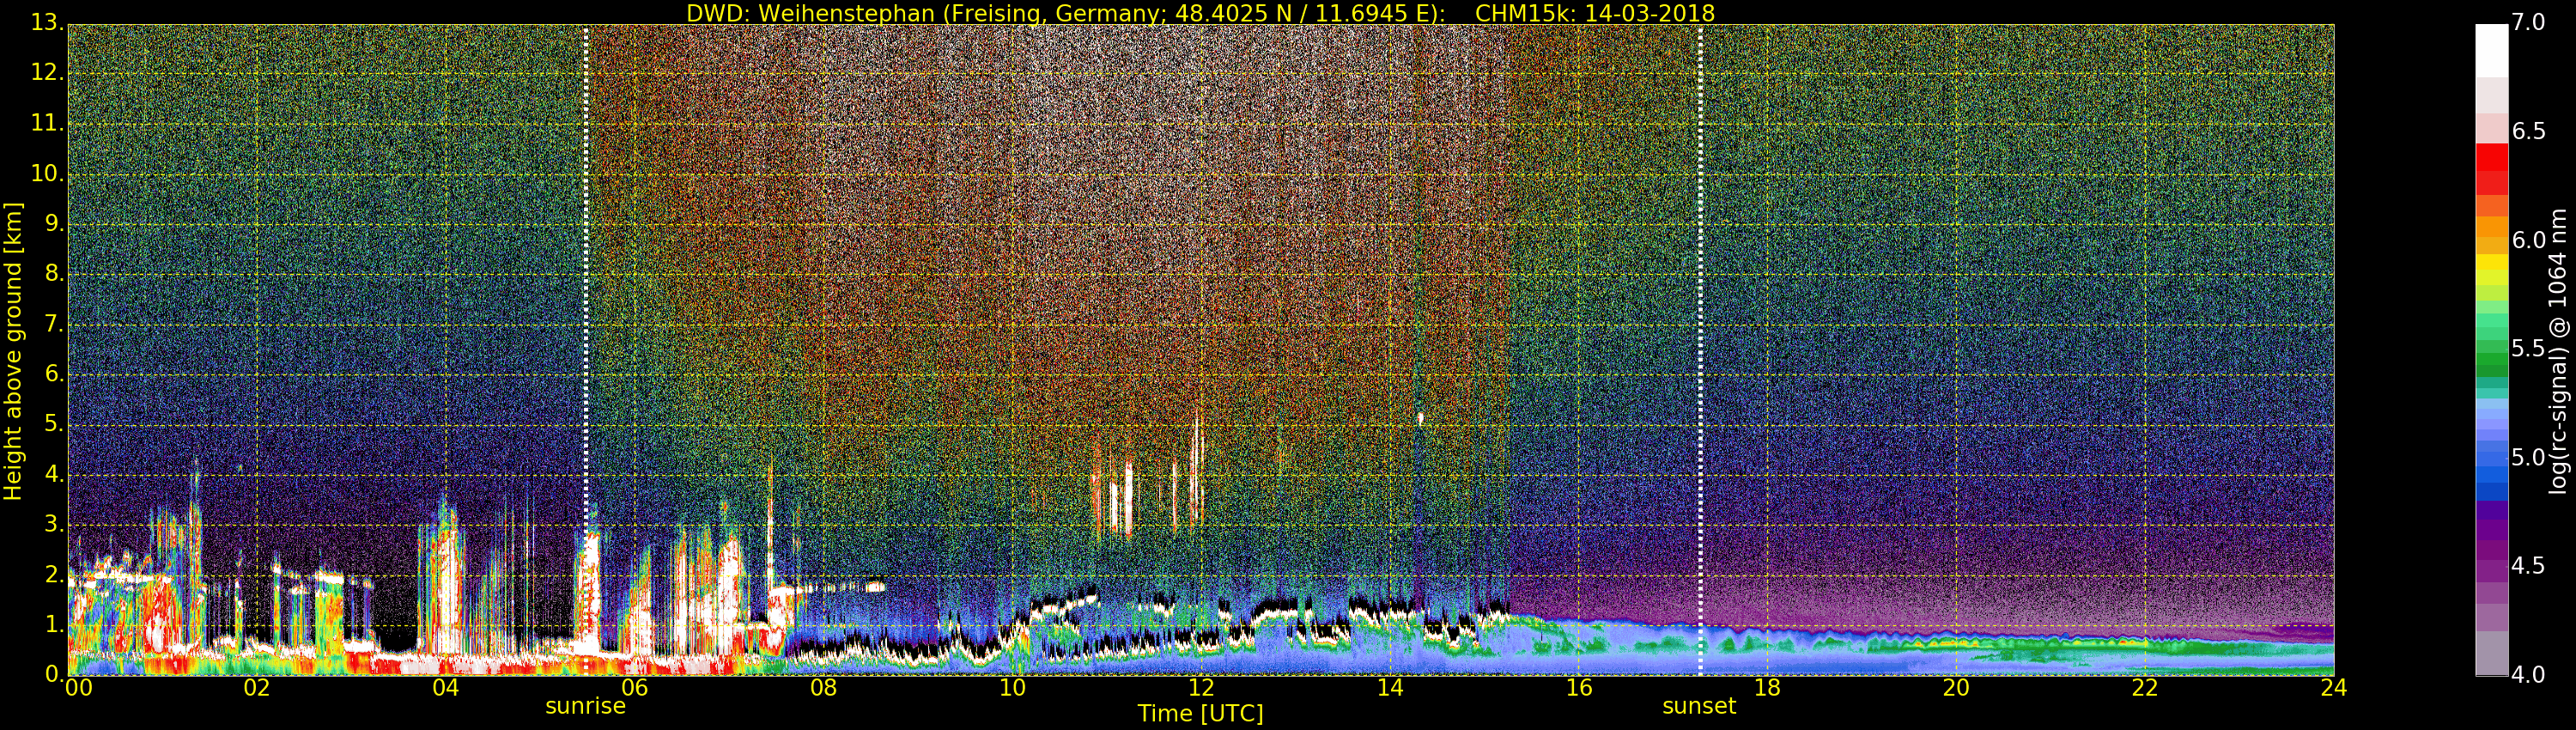Click the height tick label '11.'
Image resolution: width=2576 pixels, height=730 pixels.
coord(47,123)
